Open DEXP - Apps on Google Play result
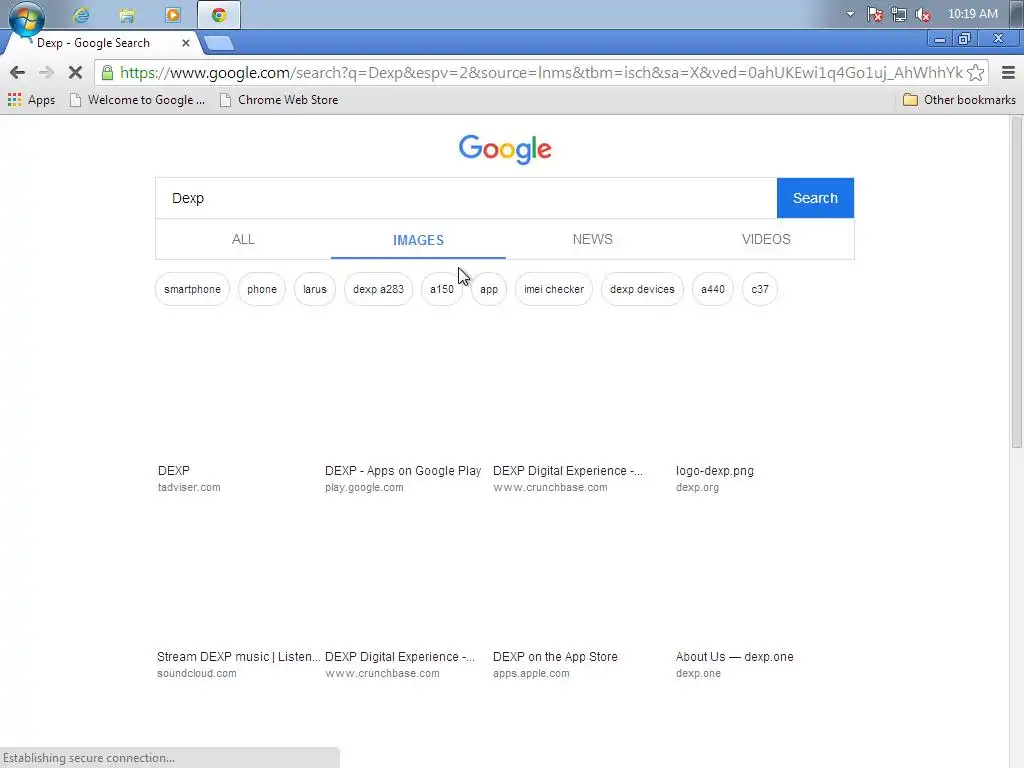Viewport: 1024px width, 768px height. (403, 471)
